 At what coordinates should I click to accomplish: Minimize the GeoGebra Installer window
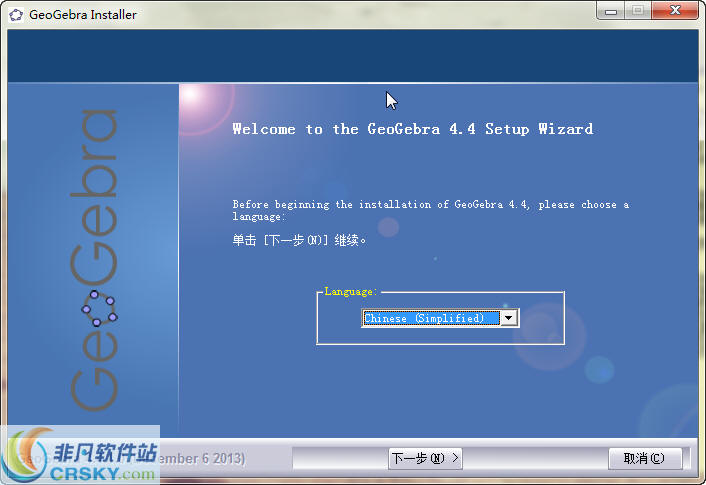pos(611,11)
